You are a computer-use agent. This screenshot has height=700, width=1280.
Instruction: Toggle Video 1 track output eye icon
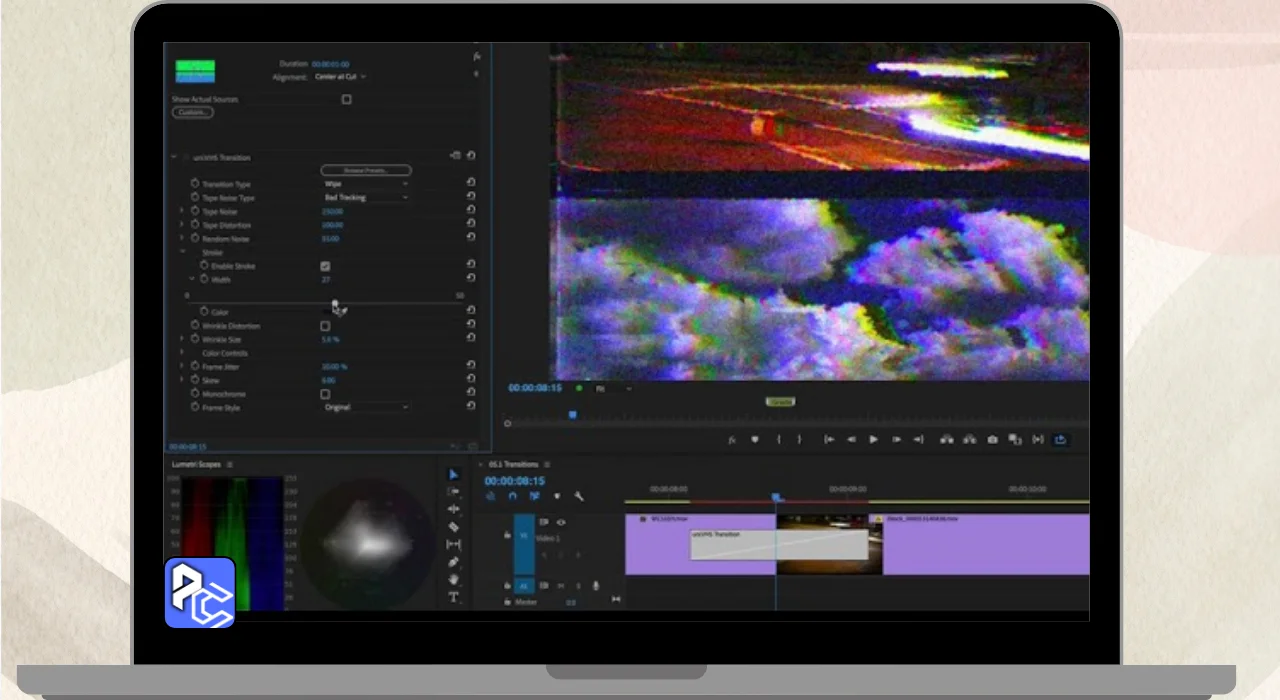coord(561,522)
